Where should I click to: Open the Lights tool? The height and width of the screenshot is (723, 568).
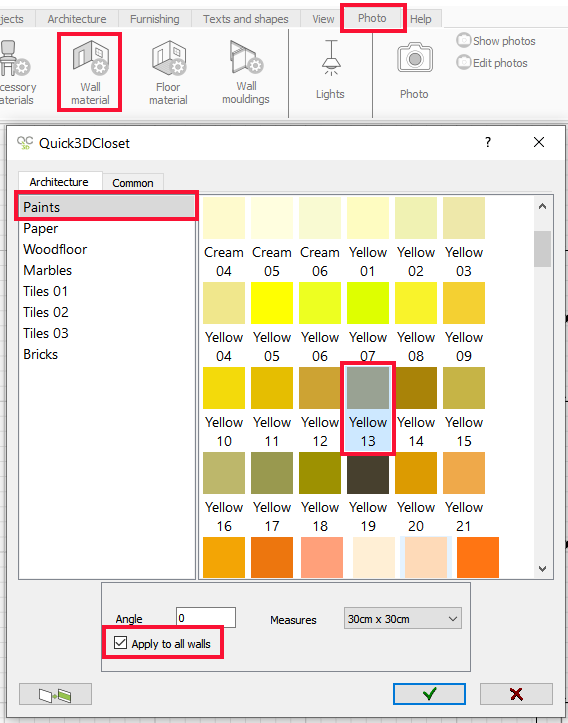[330, 70]
